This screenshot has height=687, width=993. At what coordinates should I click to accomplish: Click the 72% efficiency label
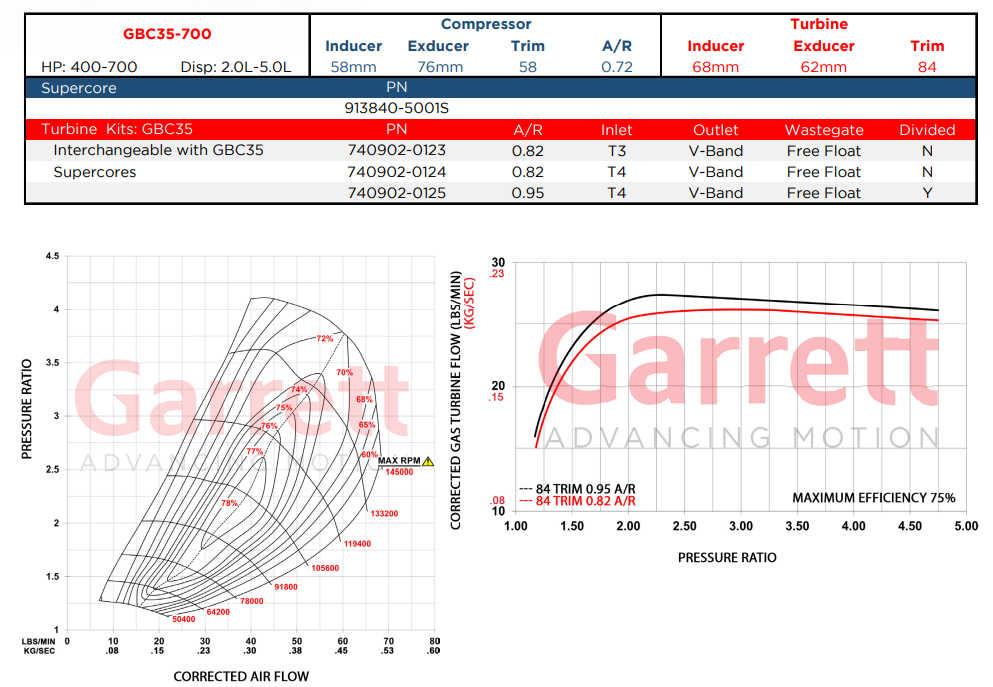325,339
